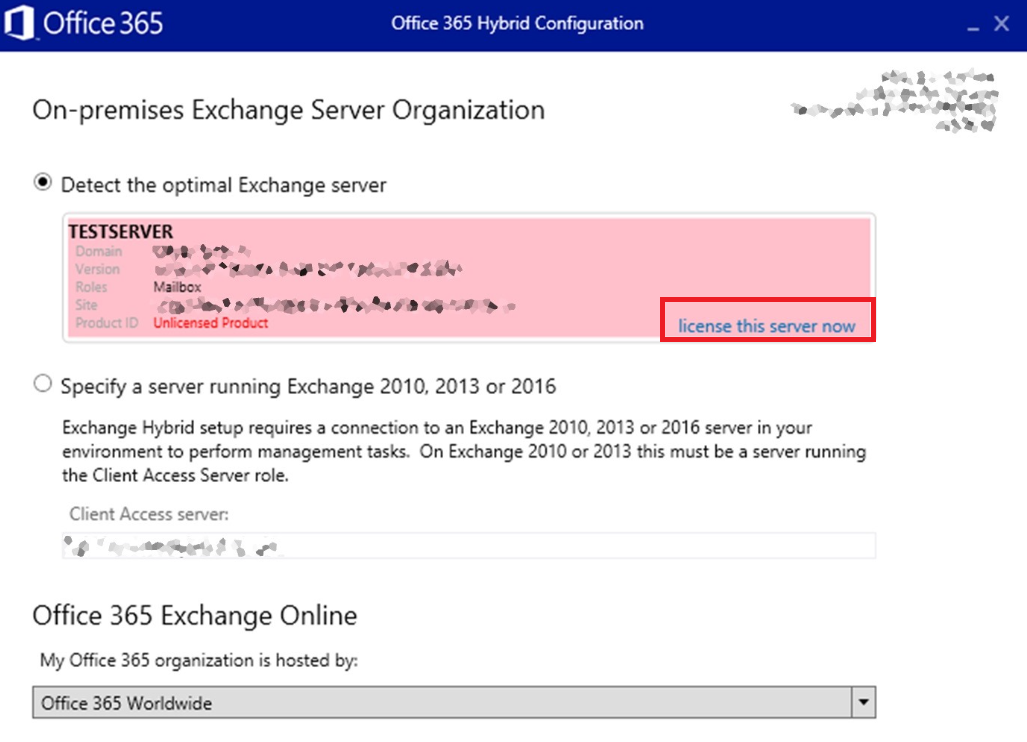1027x742 pixels.
Task: Click the Product ID label
Action: [x=106, y=323]
